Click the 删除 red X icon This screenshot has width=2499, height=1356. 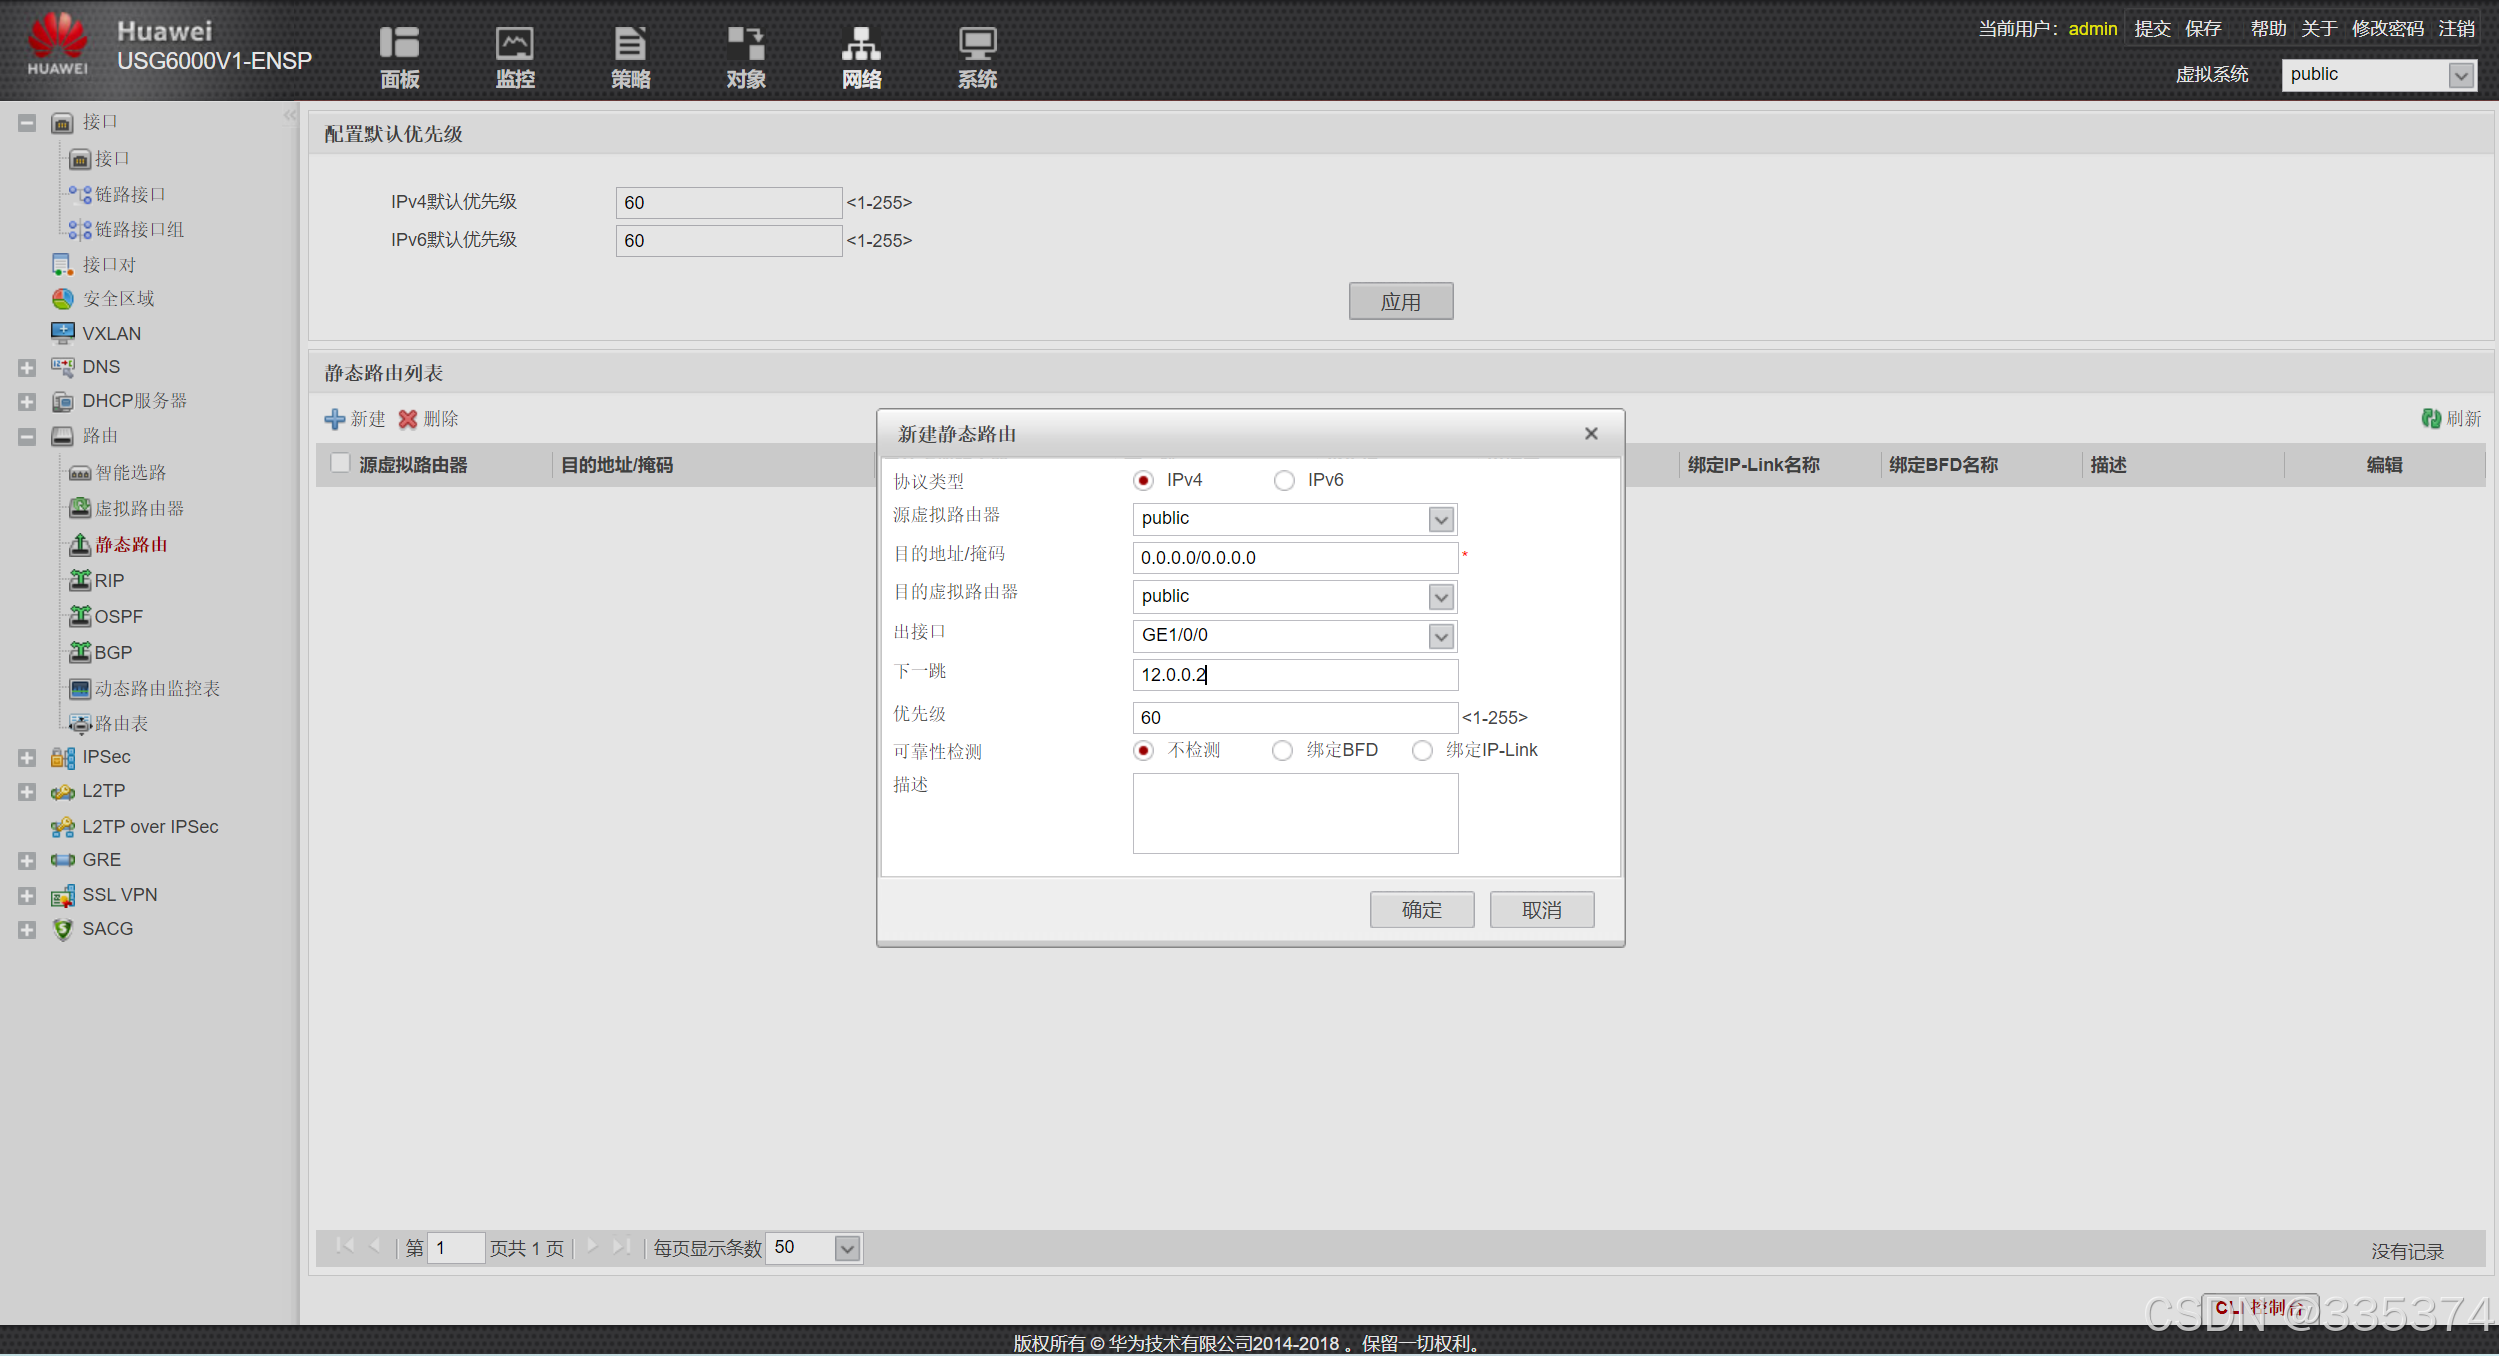408,419
